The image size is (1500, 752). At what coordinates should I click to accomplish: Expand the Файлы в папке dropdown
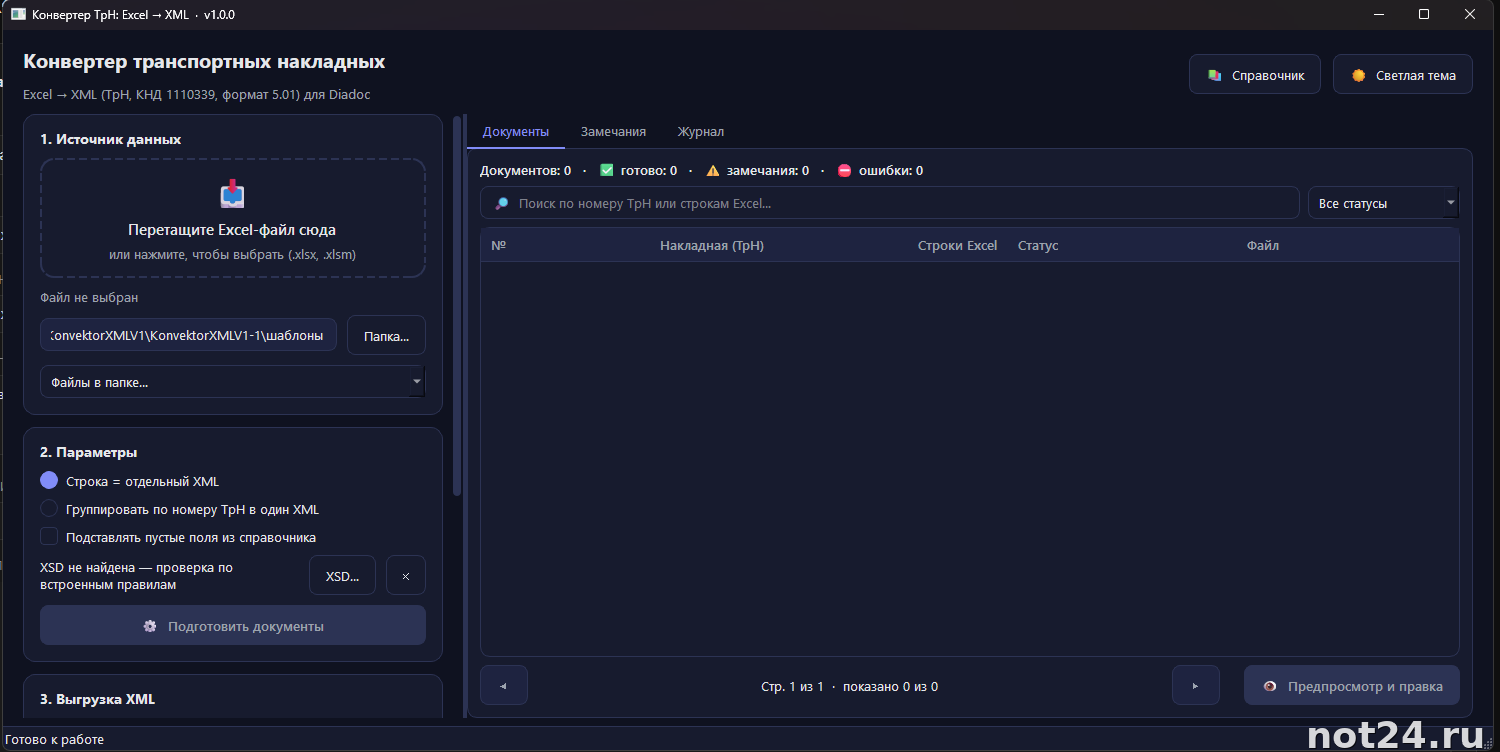click(x=233, y=382)
